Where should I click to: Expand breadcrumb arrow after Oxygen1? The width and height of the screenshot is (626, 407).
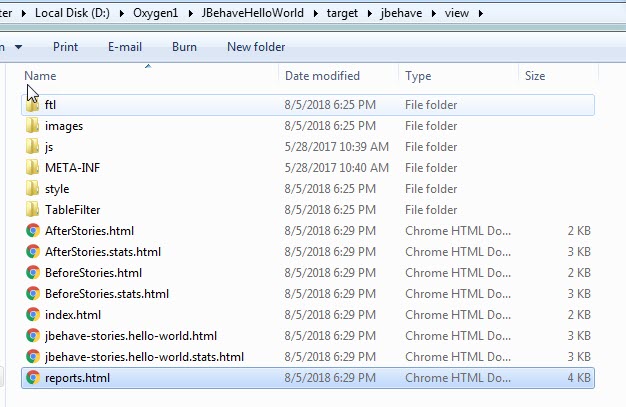click(x=190, y=14)
